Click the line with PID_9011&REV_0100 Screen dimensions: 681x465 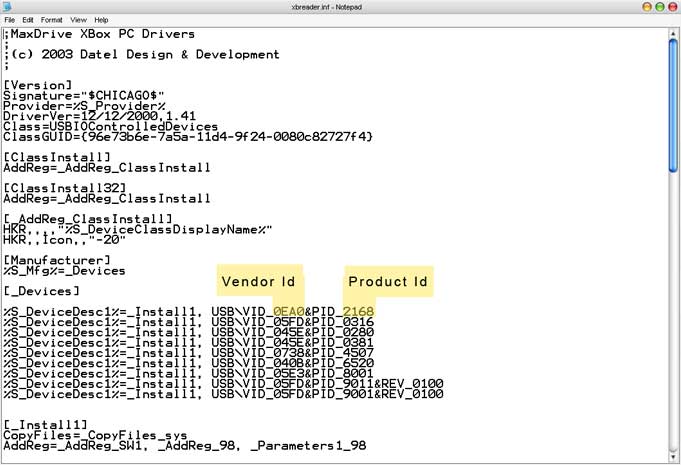pyautogui.click(x=223, y=384)
